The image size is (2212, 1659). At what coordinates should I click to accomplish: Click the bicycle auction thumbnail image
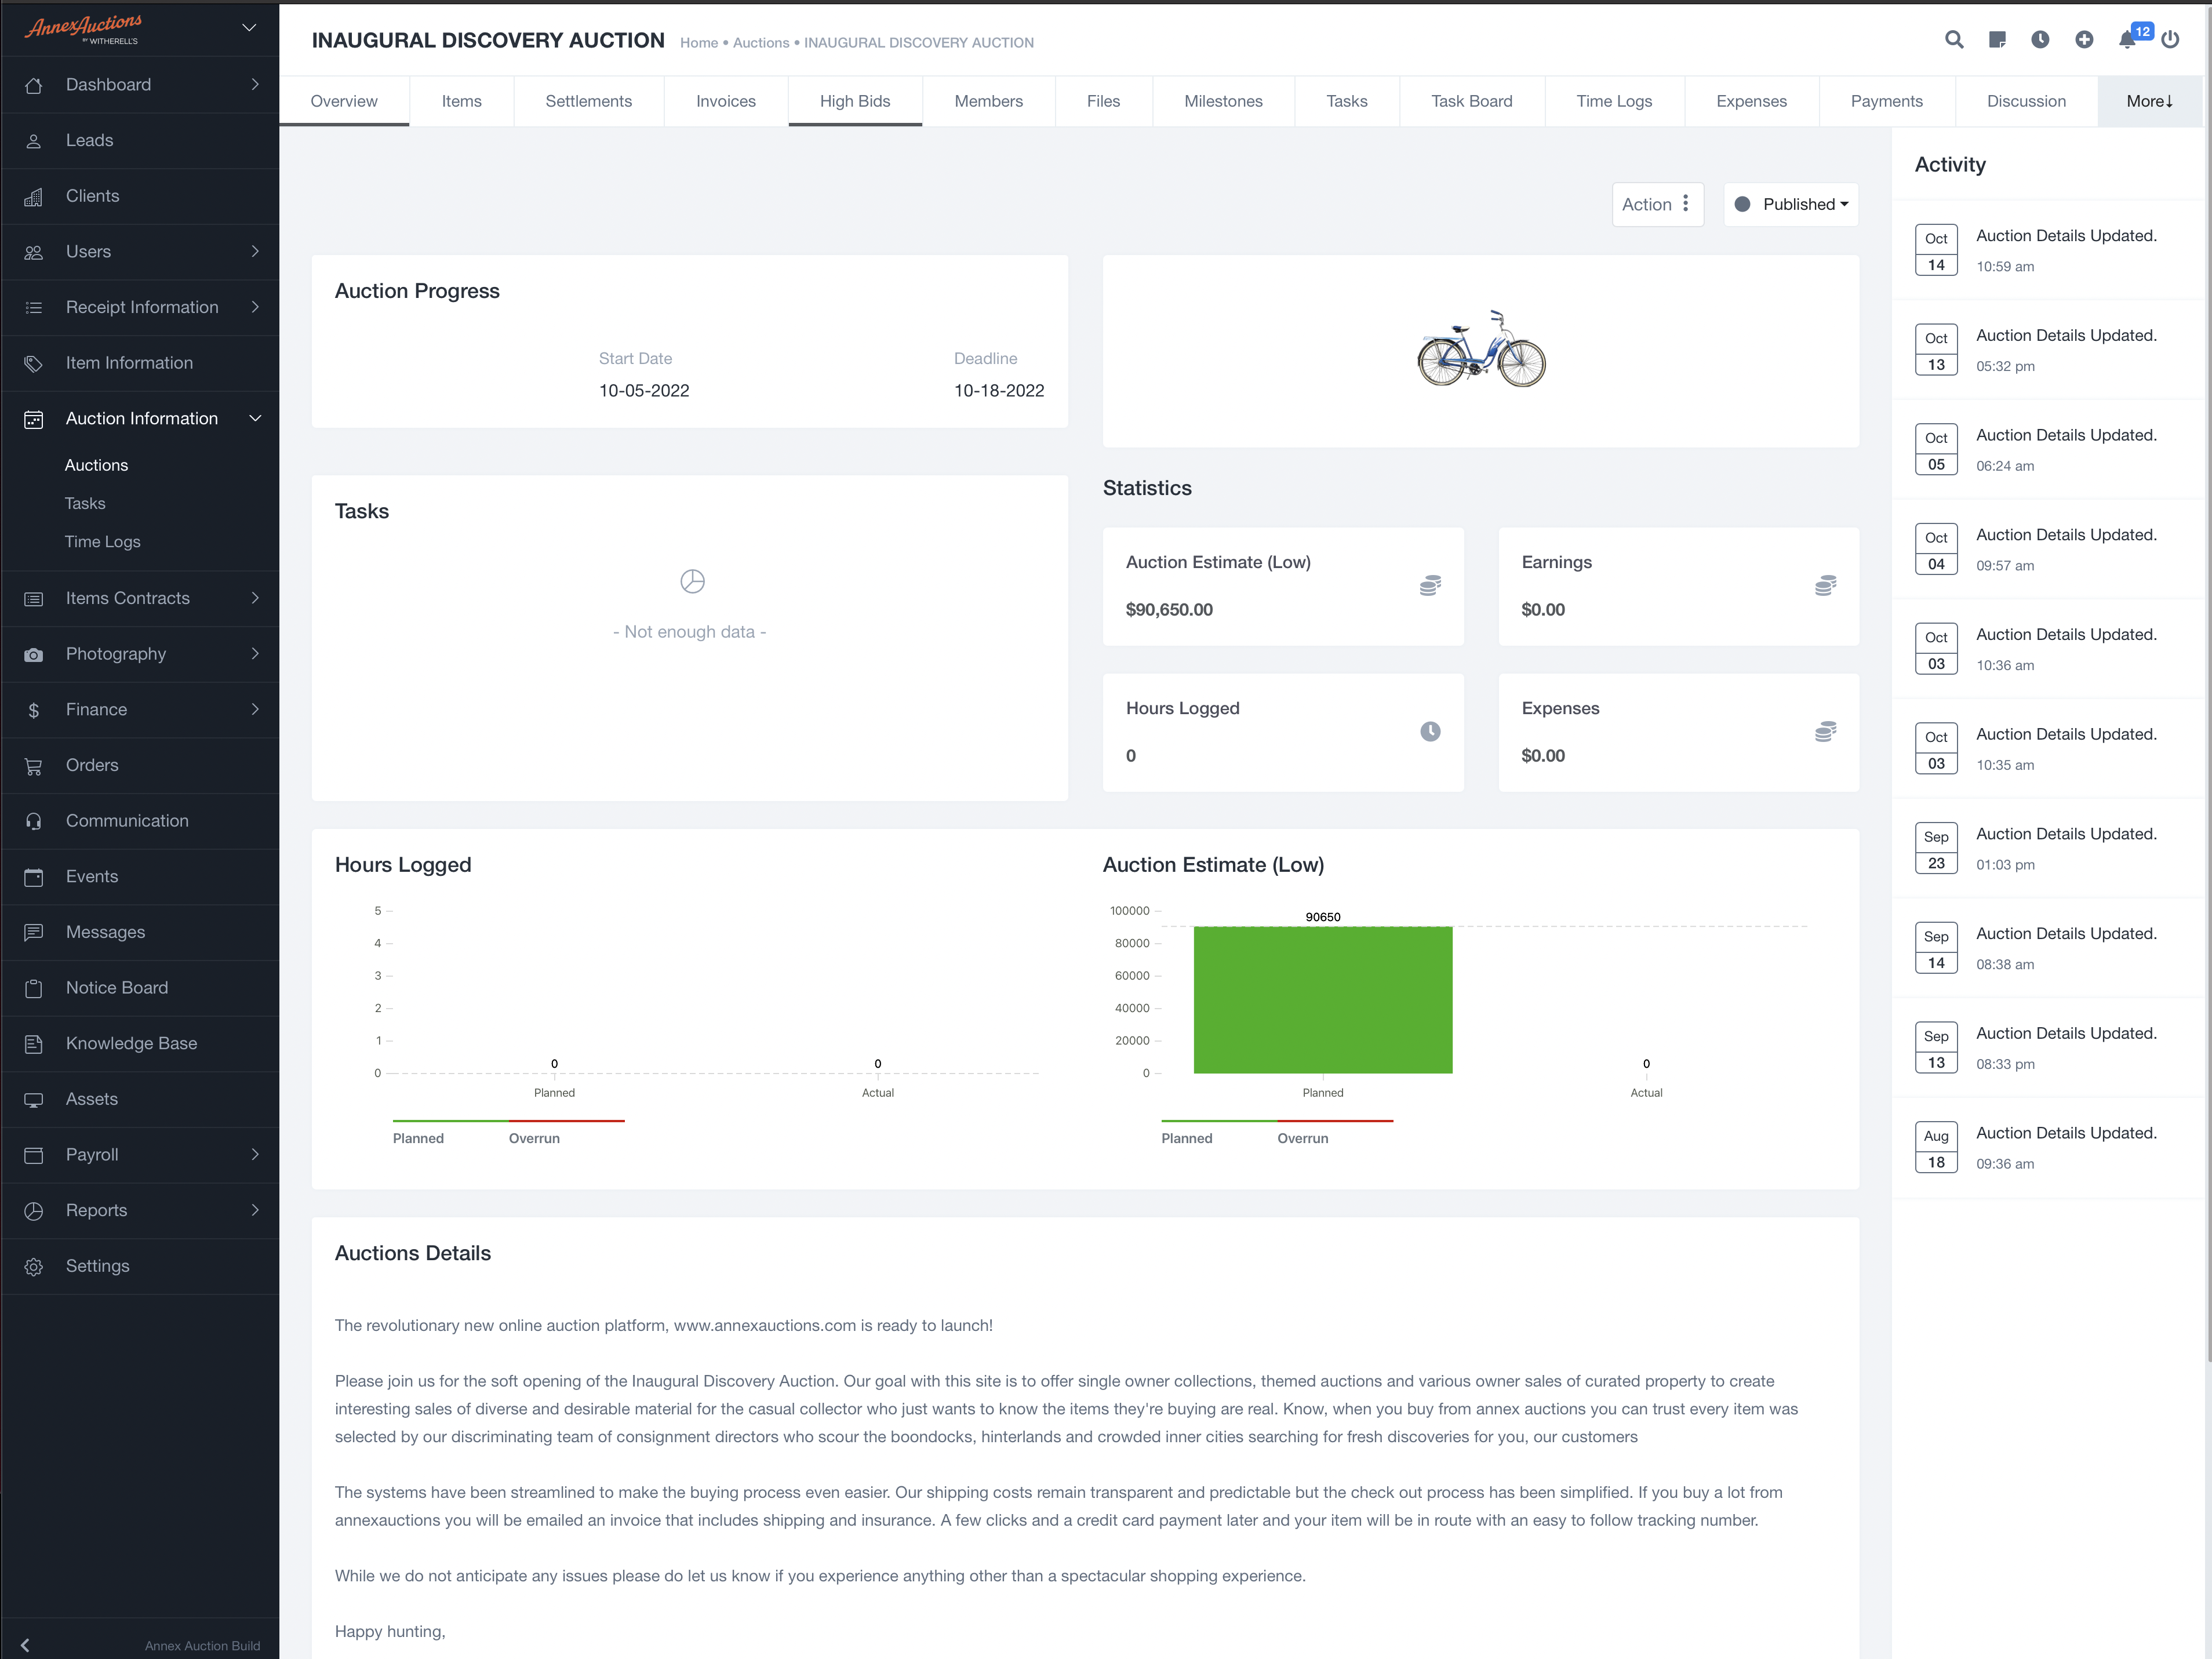click(1481, 349)
